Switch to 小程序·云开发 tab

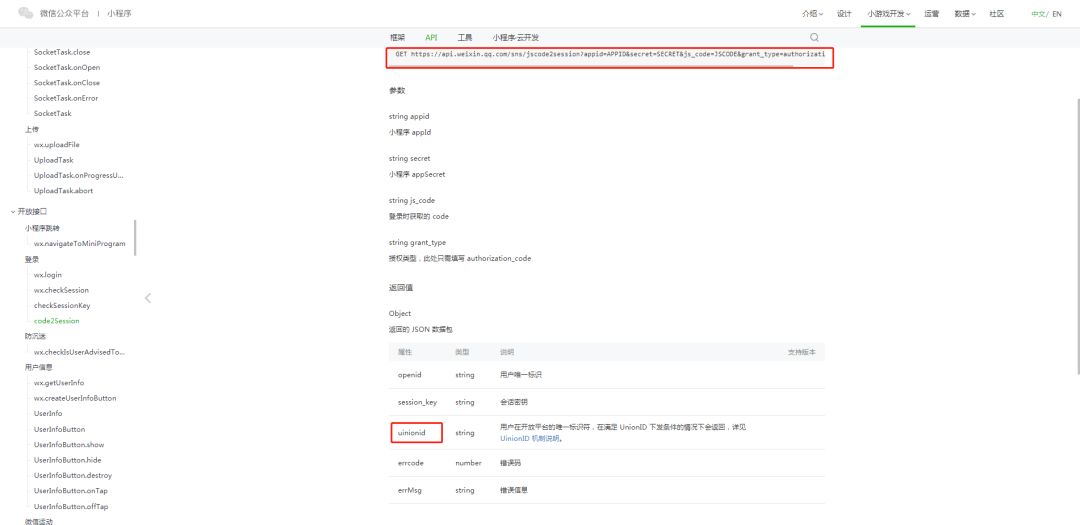pos(516,38)
